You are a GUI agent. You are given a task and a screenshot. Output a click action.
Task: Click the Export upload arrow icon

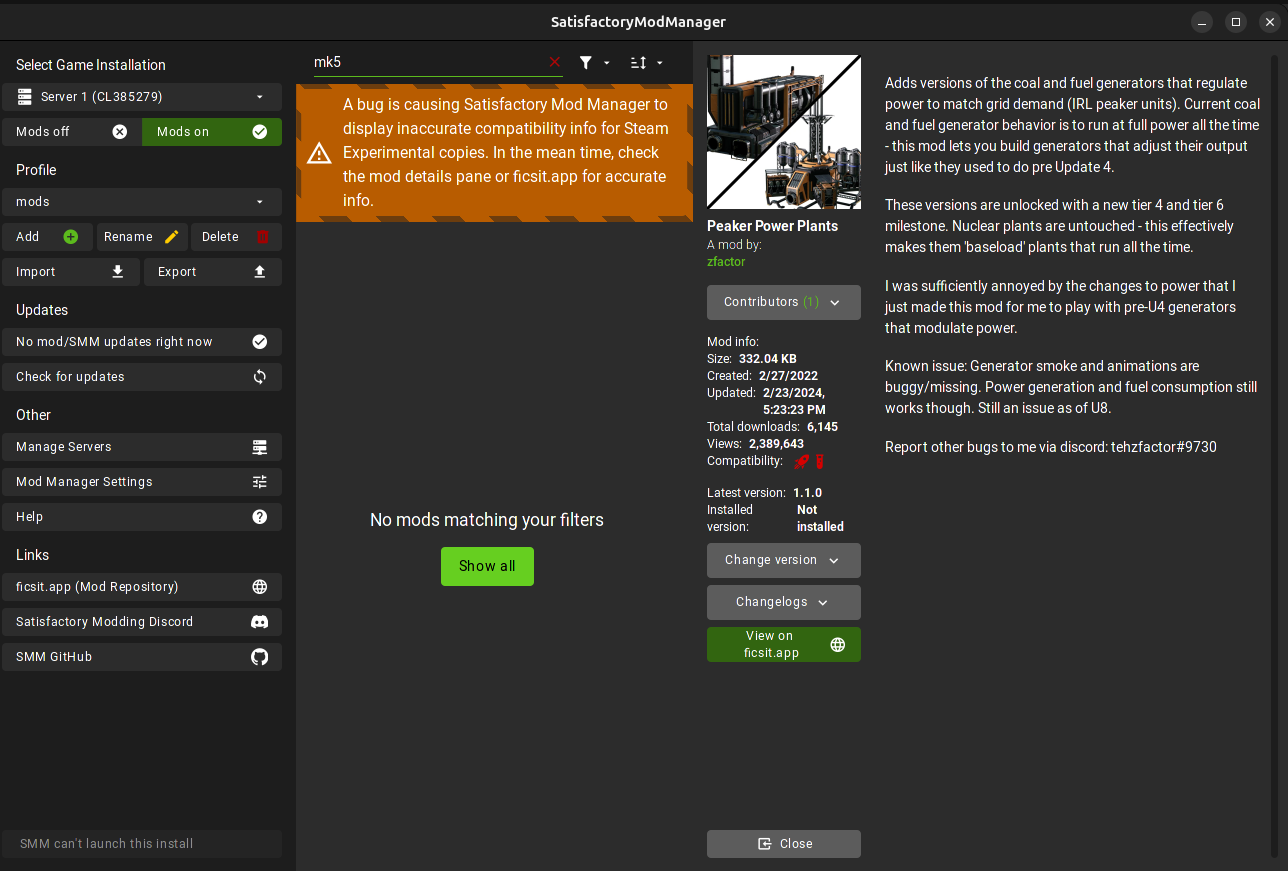pyautogui.click(x=260, y=272)
